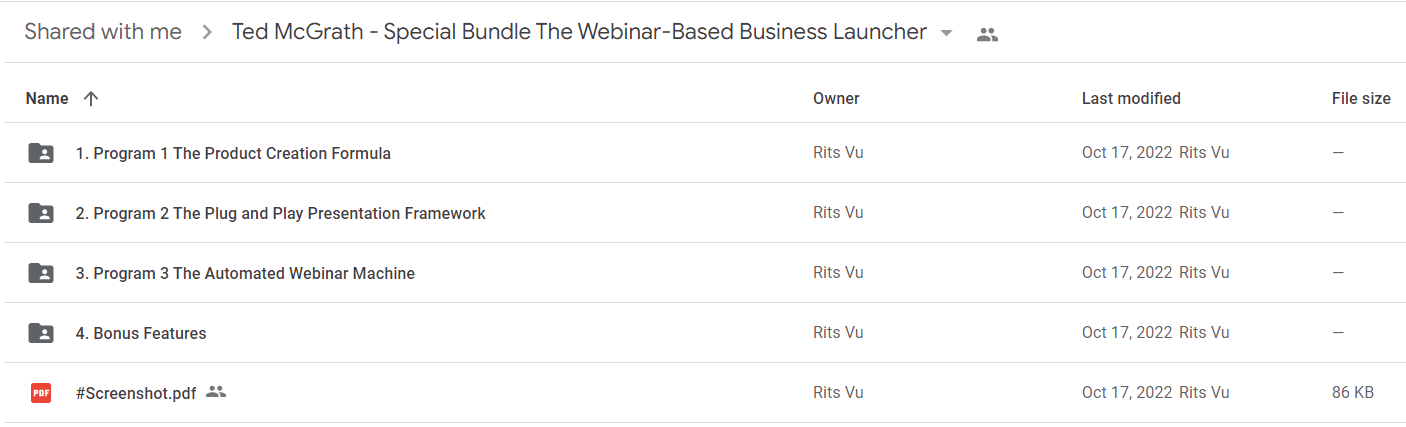Expand the folder title dropdown arrow
The height and width of the screenshot is (427, 1406).
[x=946, y=33]
